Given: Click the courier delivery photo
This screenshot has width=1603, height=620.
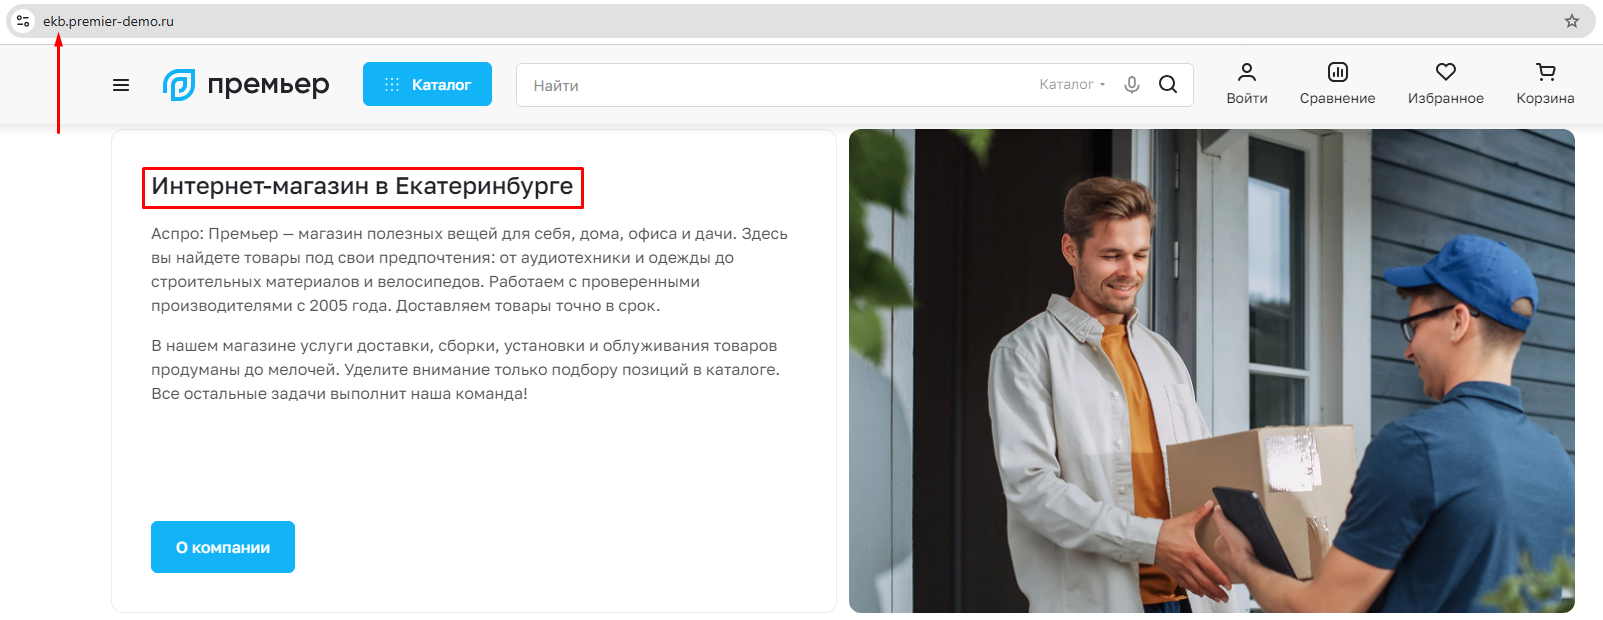Looking at the screenshot, I should click(1212, 371).
